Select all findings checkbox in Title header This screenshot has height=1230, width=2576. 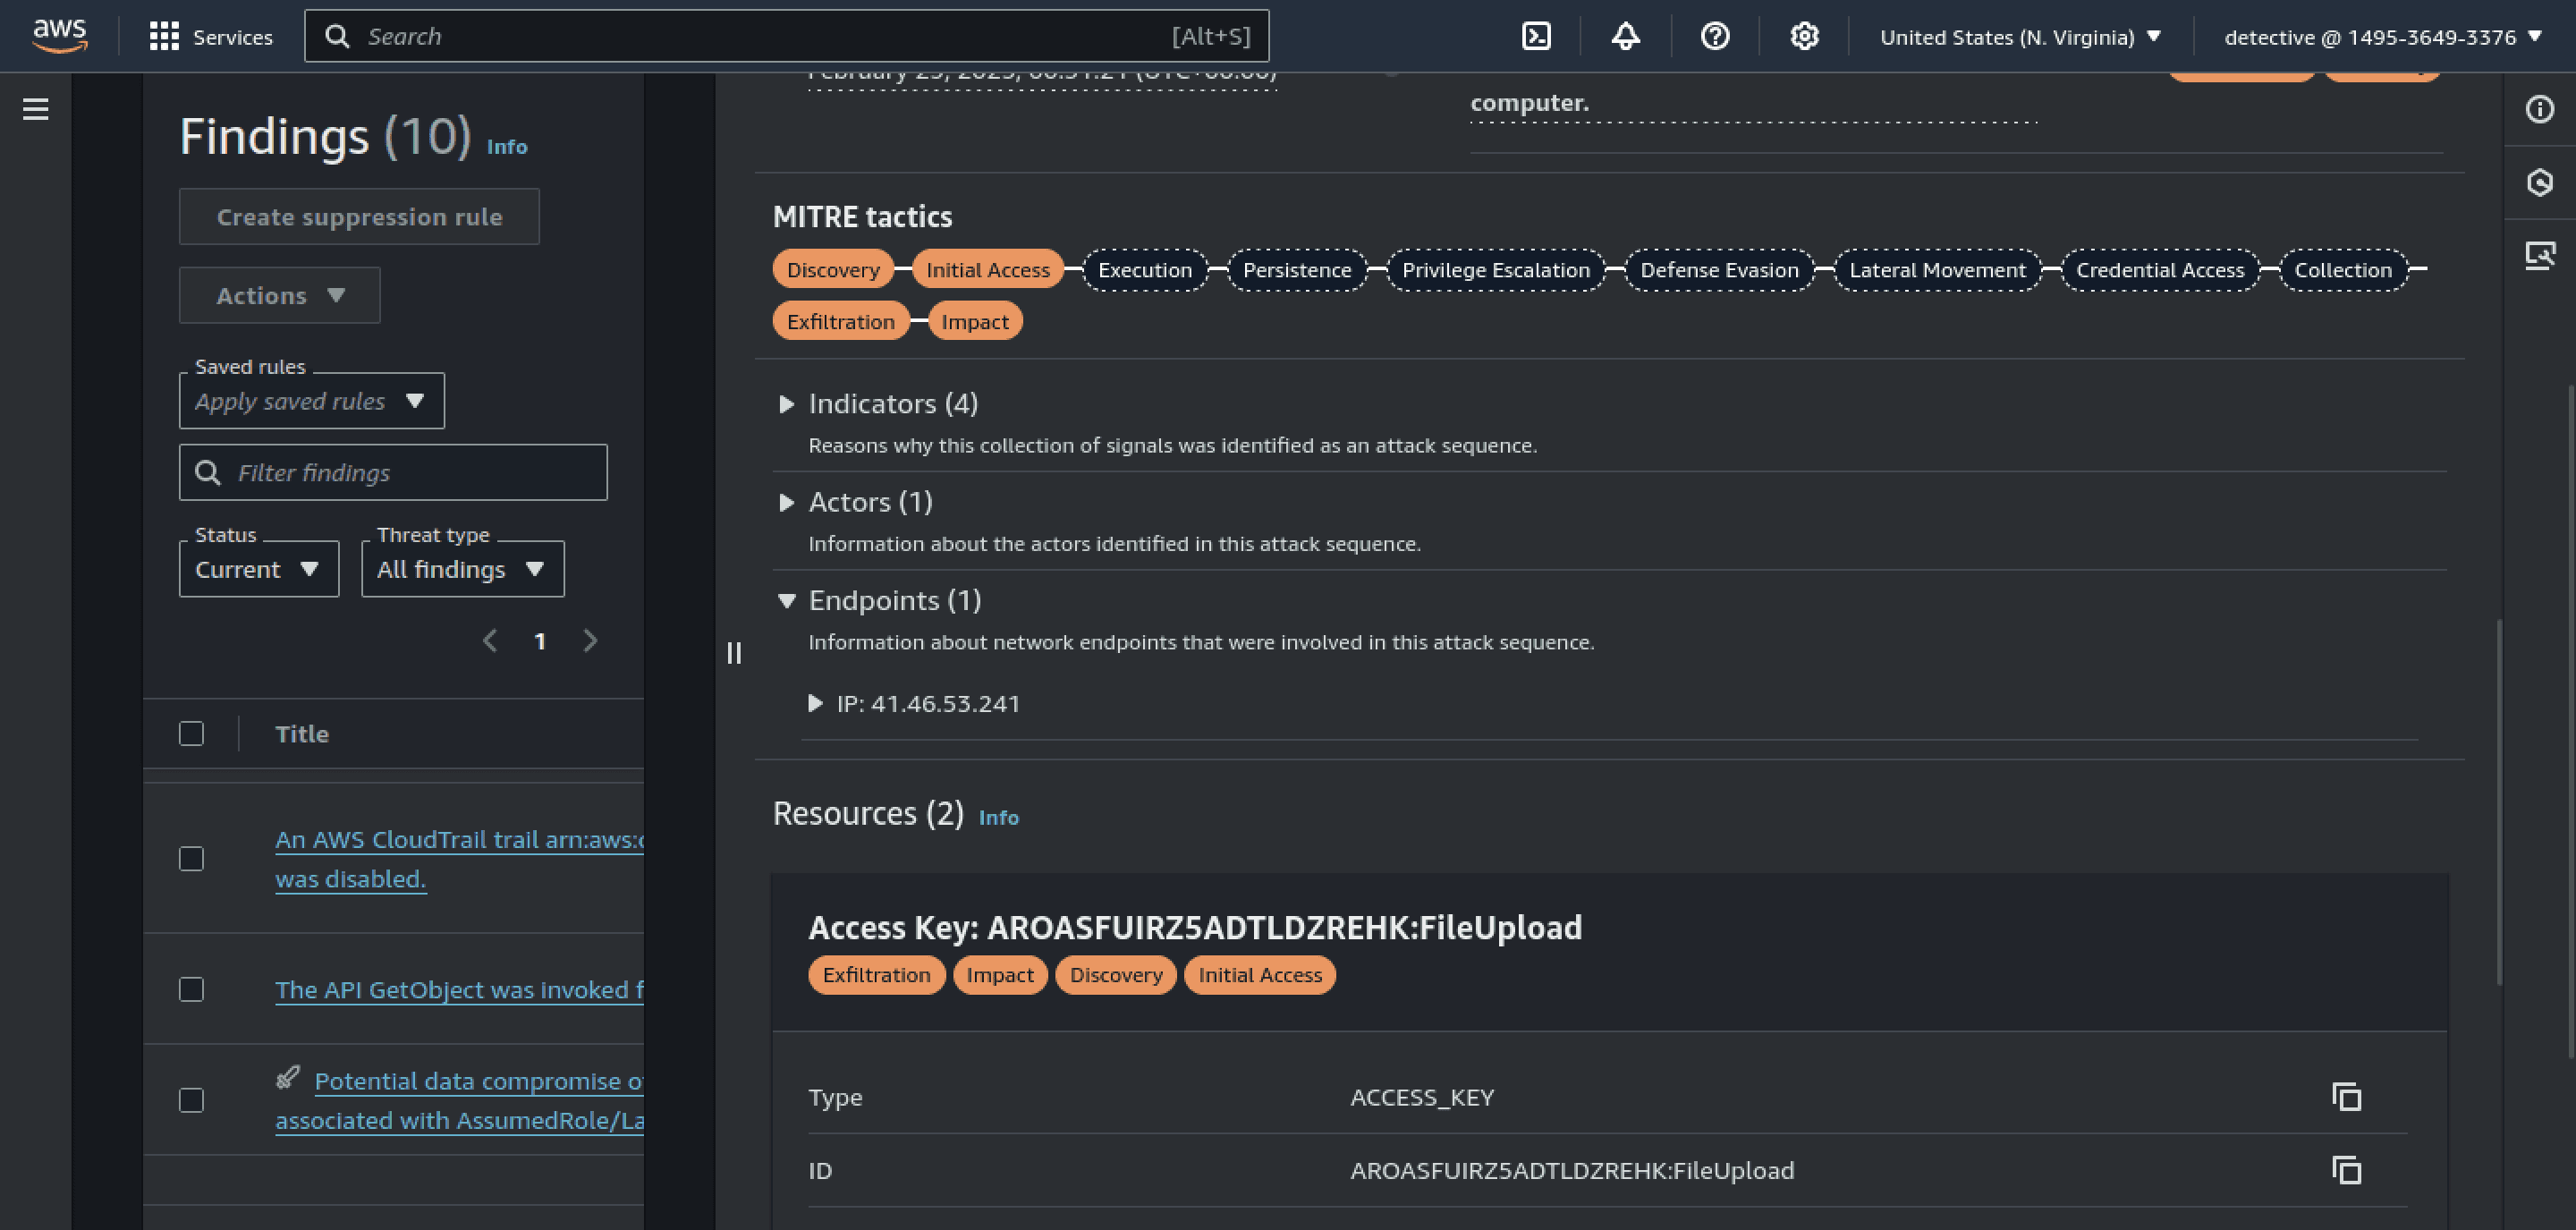point(191,734)
